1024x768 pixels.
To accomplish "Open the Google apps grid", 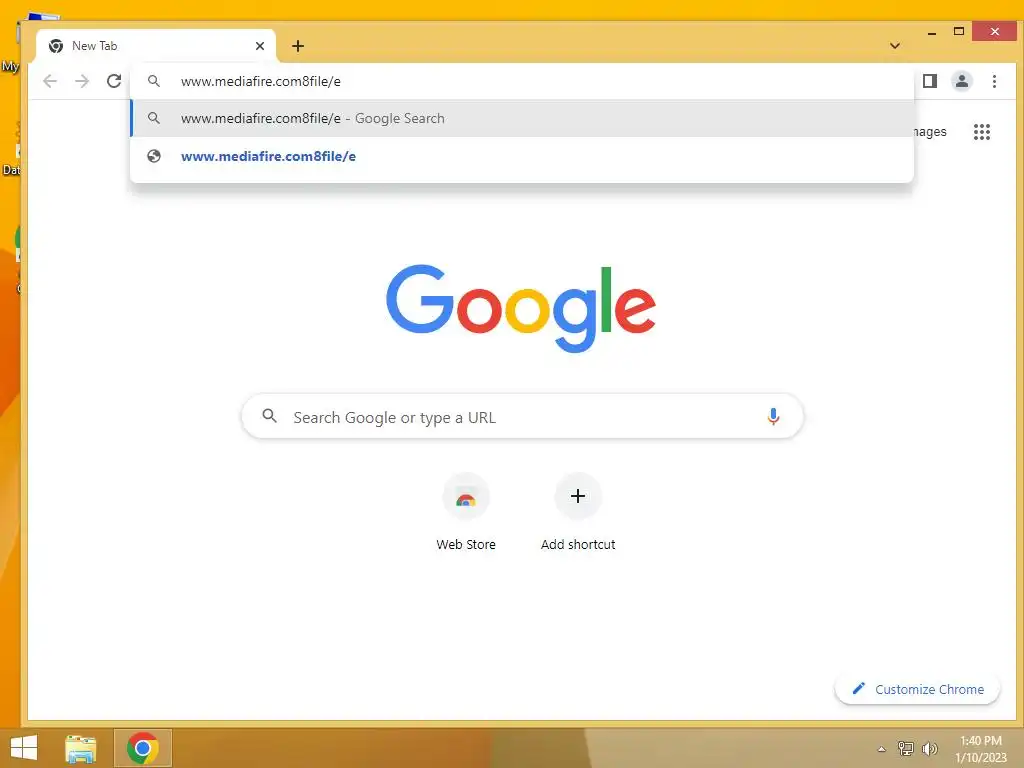I will point(982,132).
